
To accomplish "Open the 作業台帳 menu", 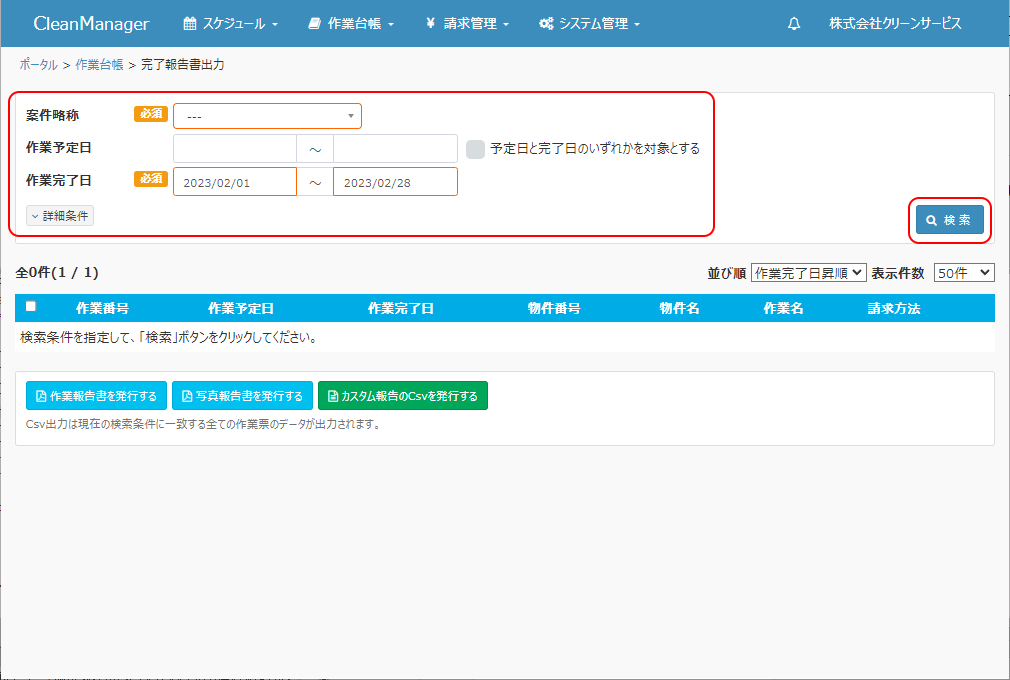I will (351, 24).
